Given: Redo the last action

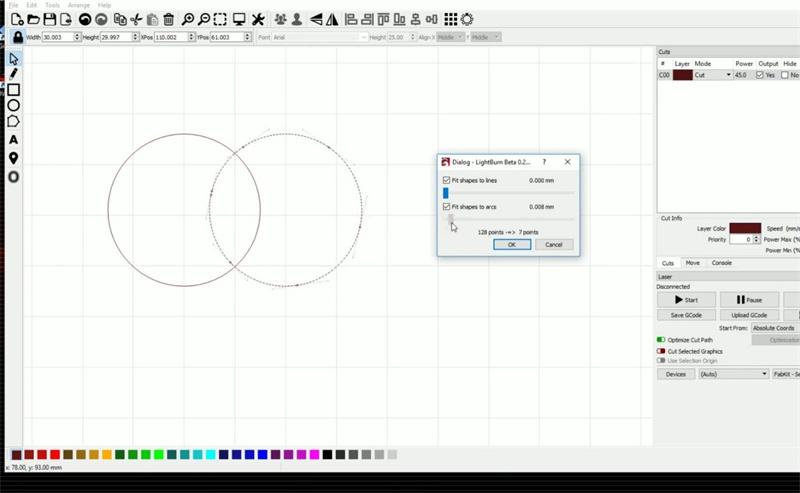Looking at the screenshot, I should point(102,19).
